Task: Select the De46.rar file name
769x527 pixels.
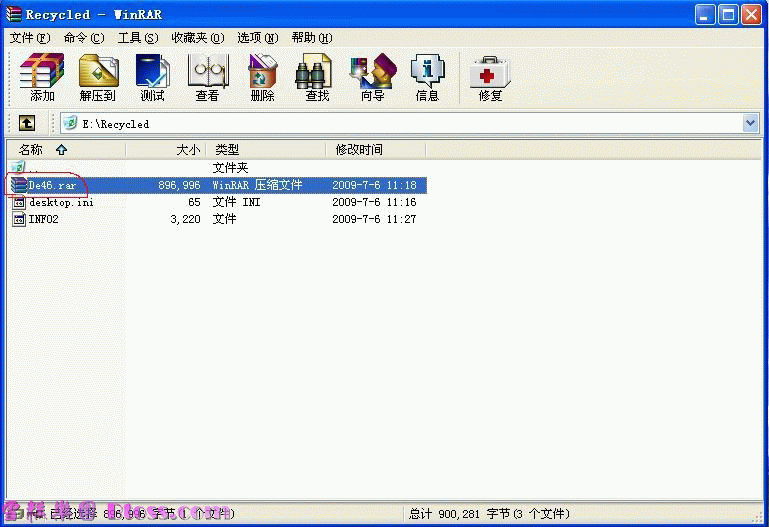Action: point(52,185)
